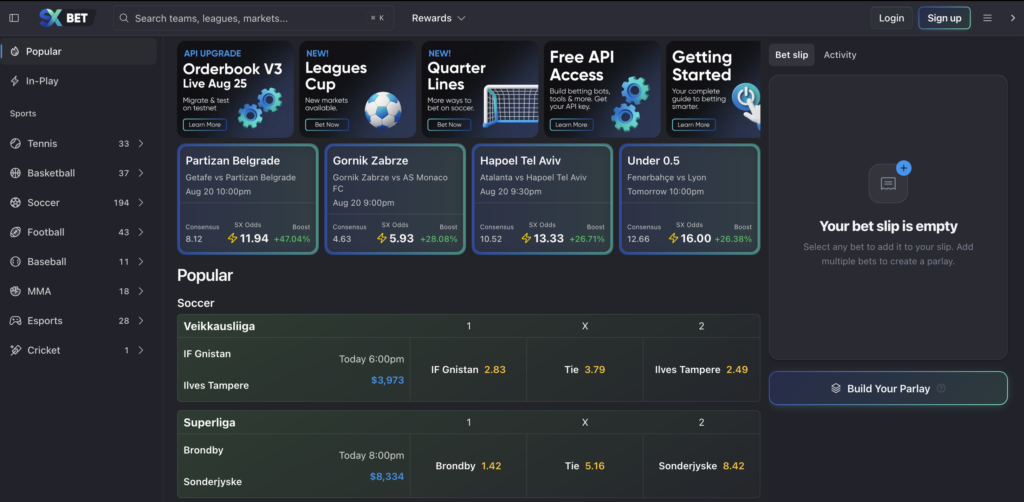The height and width of the screenshot is (502, 1024).
Task: Click Learn More on Free API Access banner
Action: pos(571,125)
